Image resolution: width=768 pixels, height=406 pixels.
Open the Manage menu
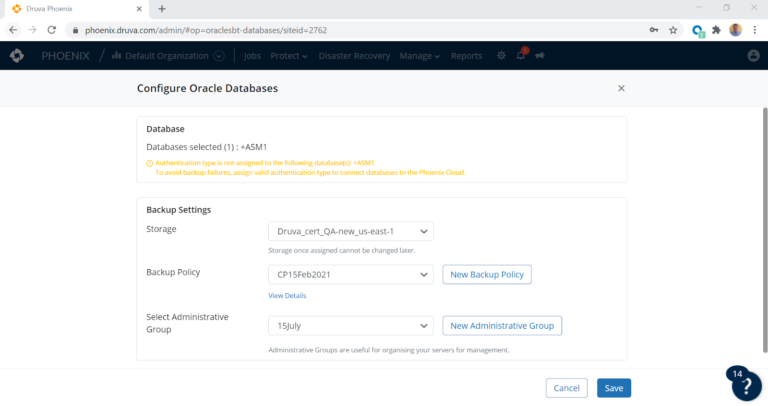[x=419, y=56]
